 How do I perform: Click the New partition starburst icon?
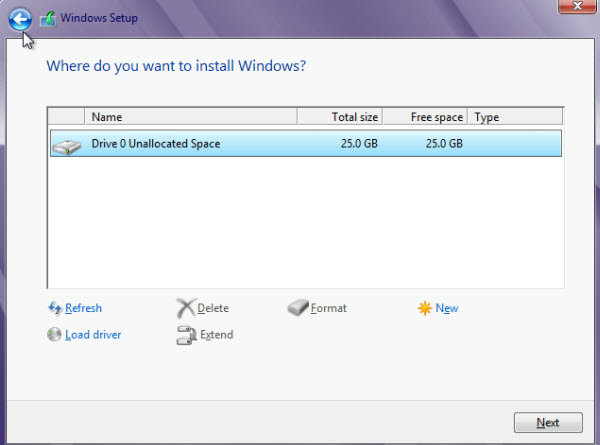425,308
